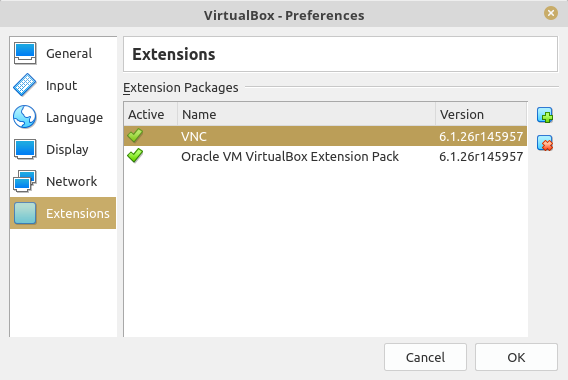568x380 pixels.
Task: Open Display settings via monitor icon
Action: click(x=25, y=149)
